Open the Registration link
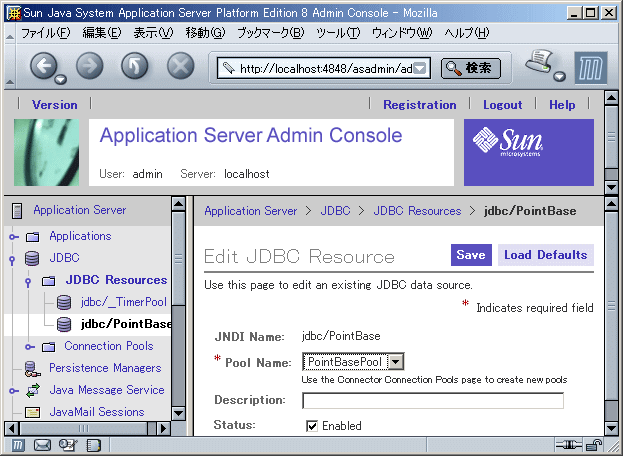 (x=420, y=105)
